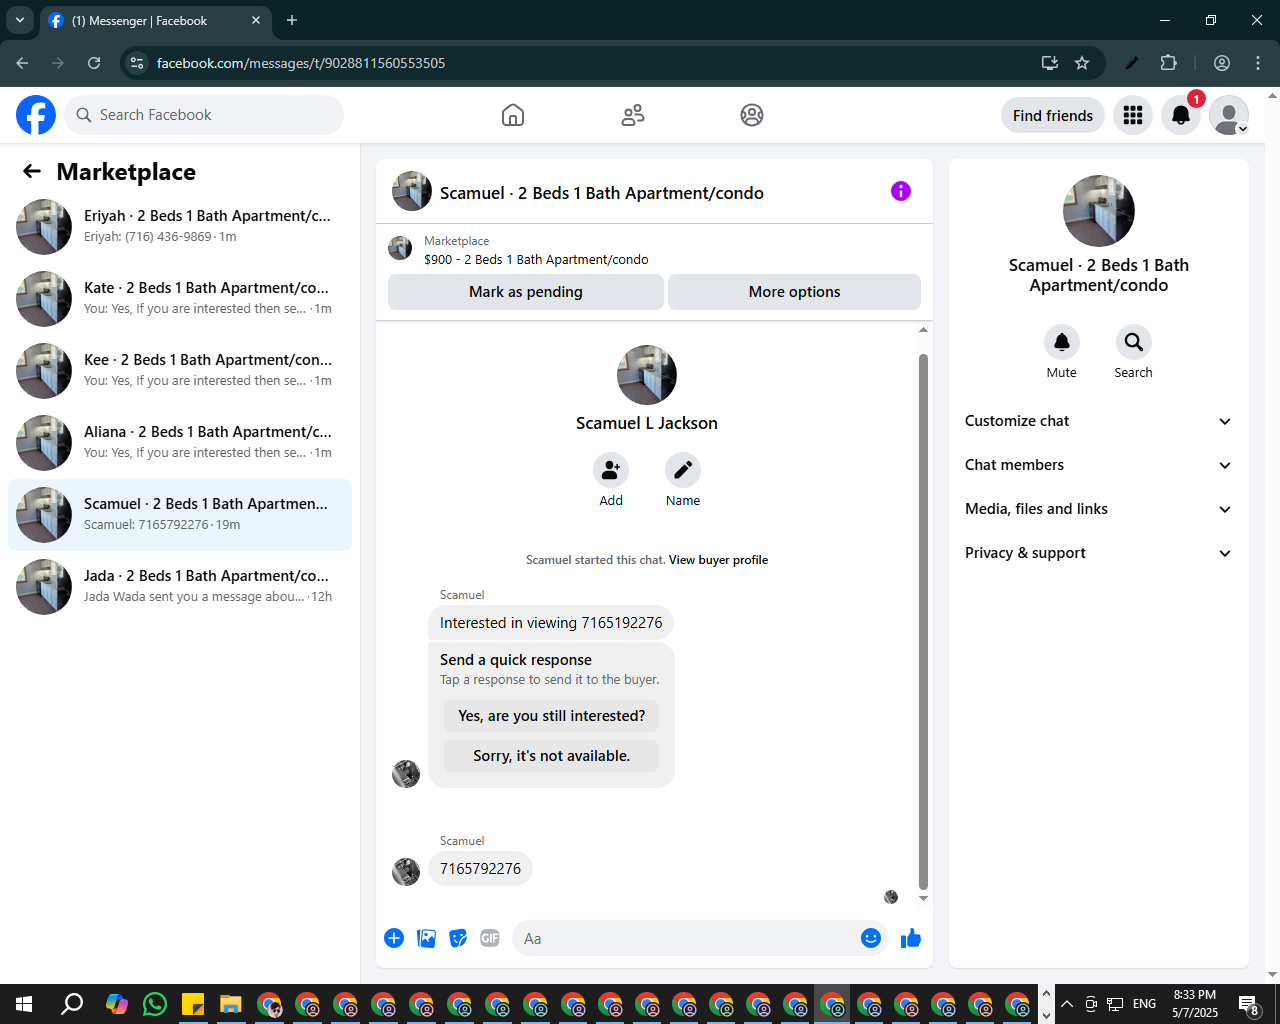Click the Add person icon under Scamuel L Jackson
The height and width of the screenshot is (1024, 1280).
(x=611, y=470)
